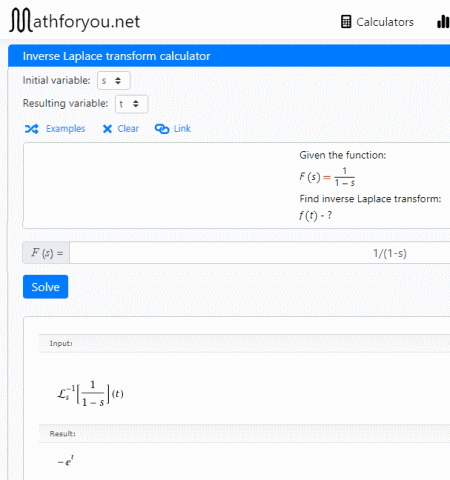Clear the input via Clear link
The image size is (450, 480).
point(128,129)
